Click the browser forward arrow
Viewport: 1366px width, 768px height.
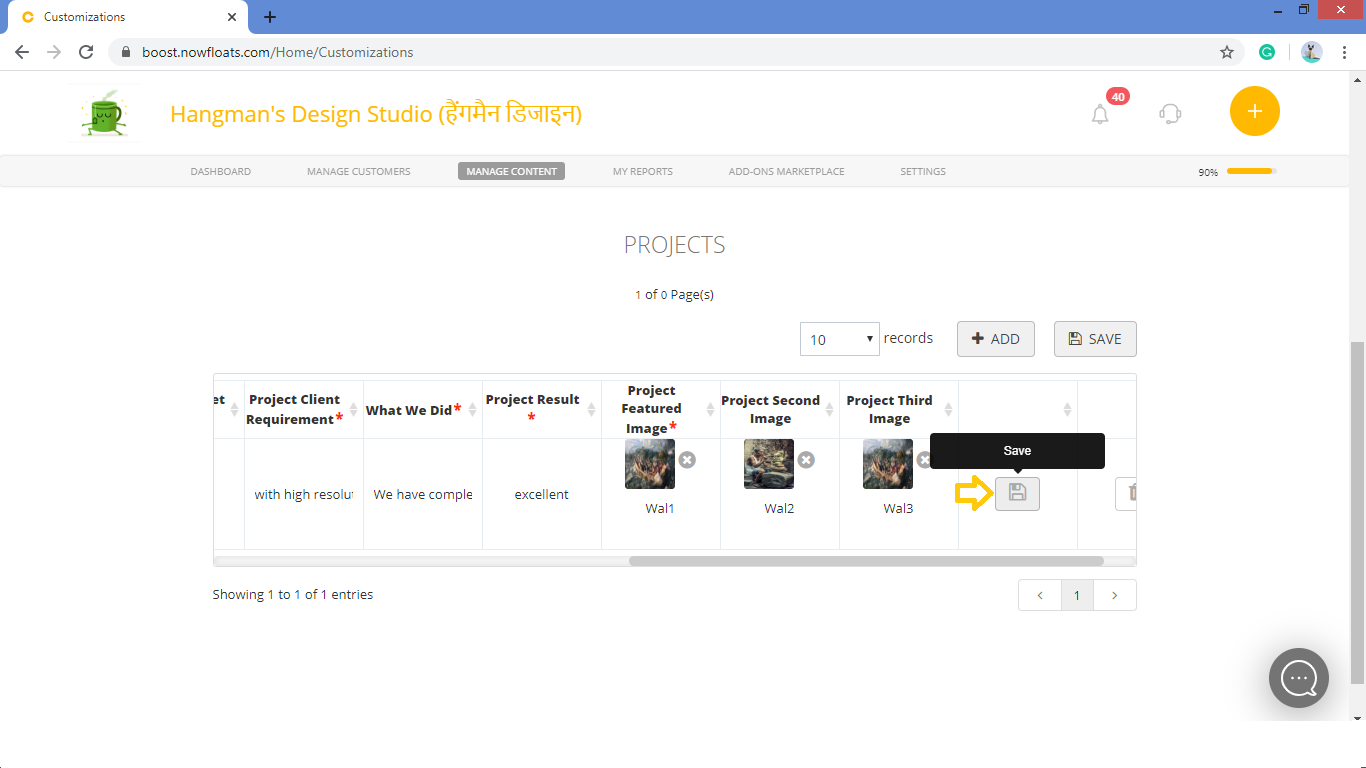54,52
